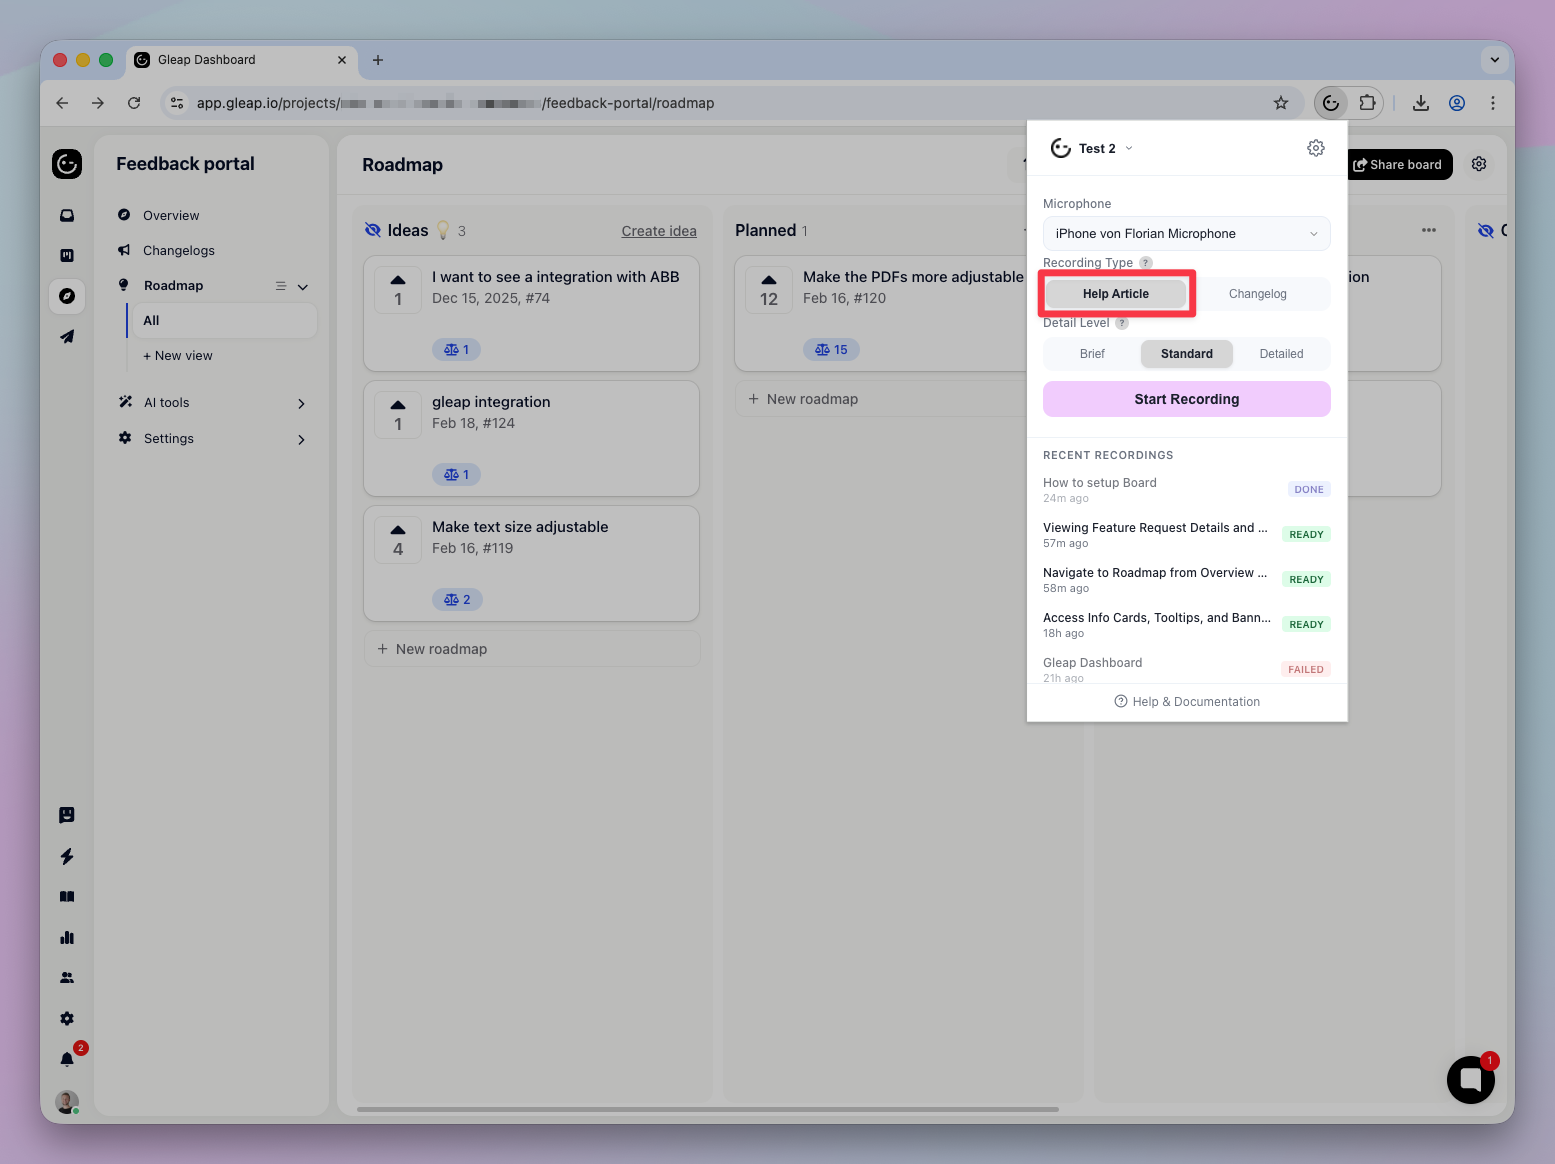Click the Detail Level help question mark
1555x1164 pixels.
tap(1122, 323)
